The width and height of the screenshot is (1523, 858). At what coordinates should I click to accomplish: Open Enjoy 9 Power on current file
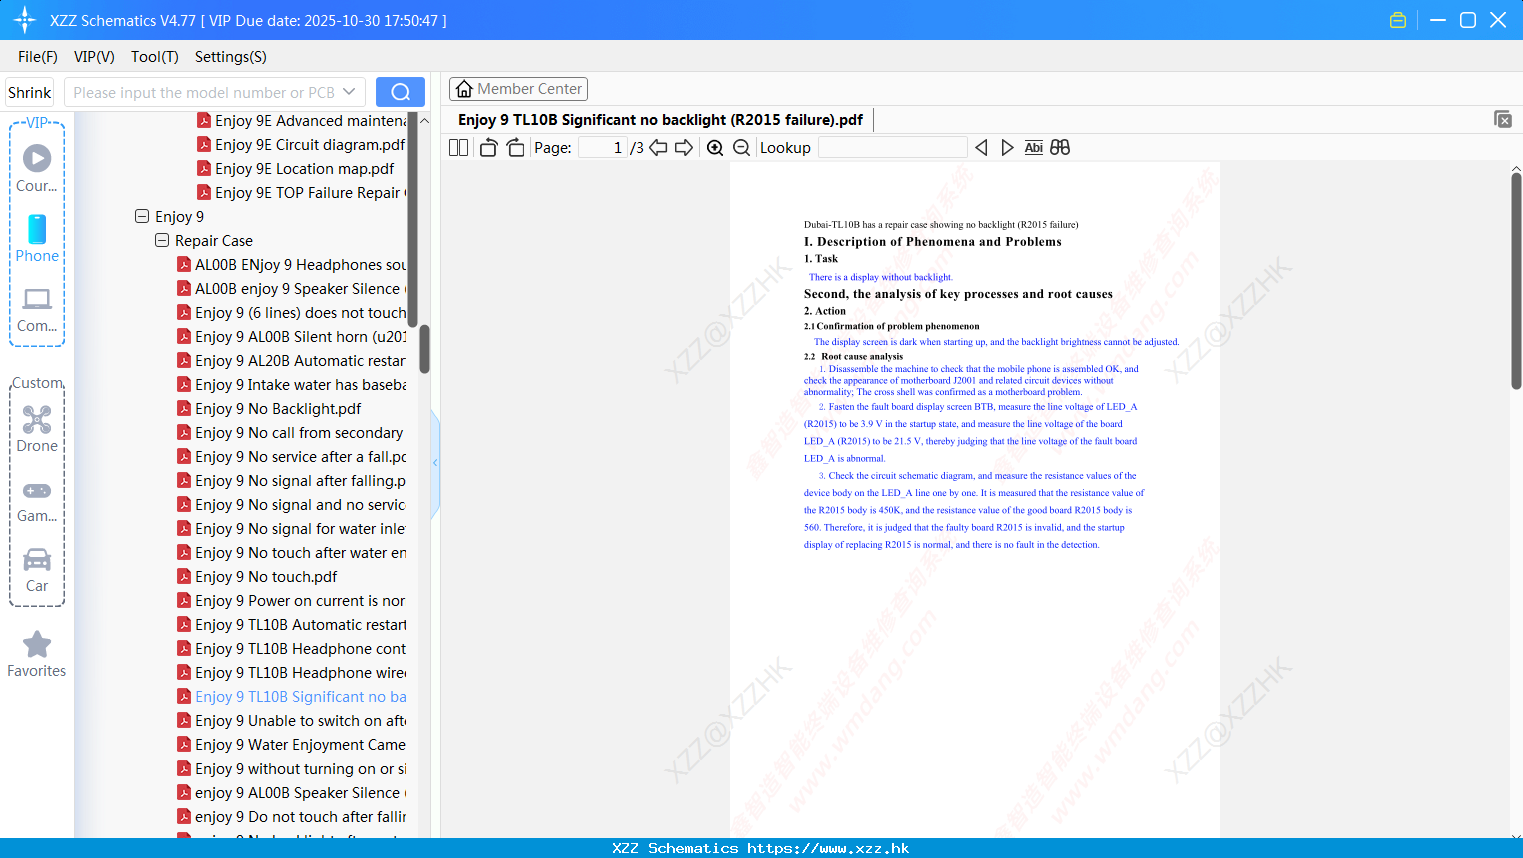pos(292,600)
